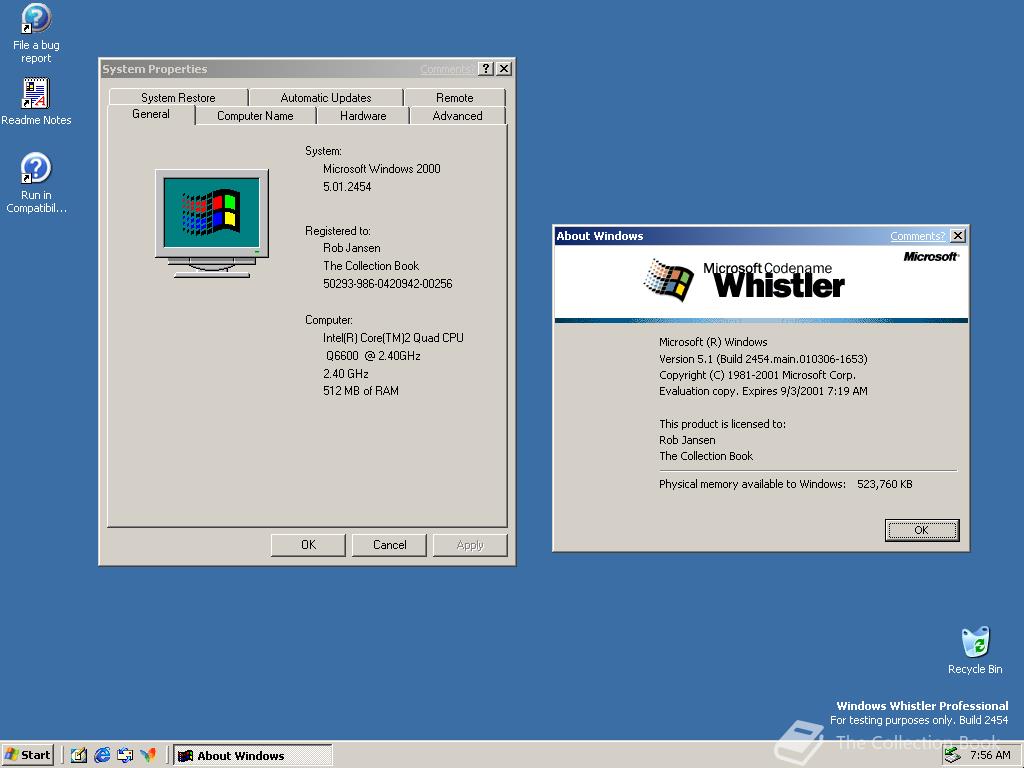Launch Outlook Express from quick launch bar
This screenshot has width=1024, height=768.
pyautogui.click(x=125, y=756)
